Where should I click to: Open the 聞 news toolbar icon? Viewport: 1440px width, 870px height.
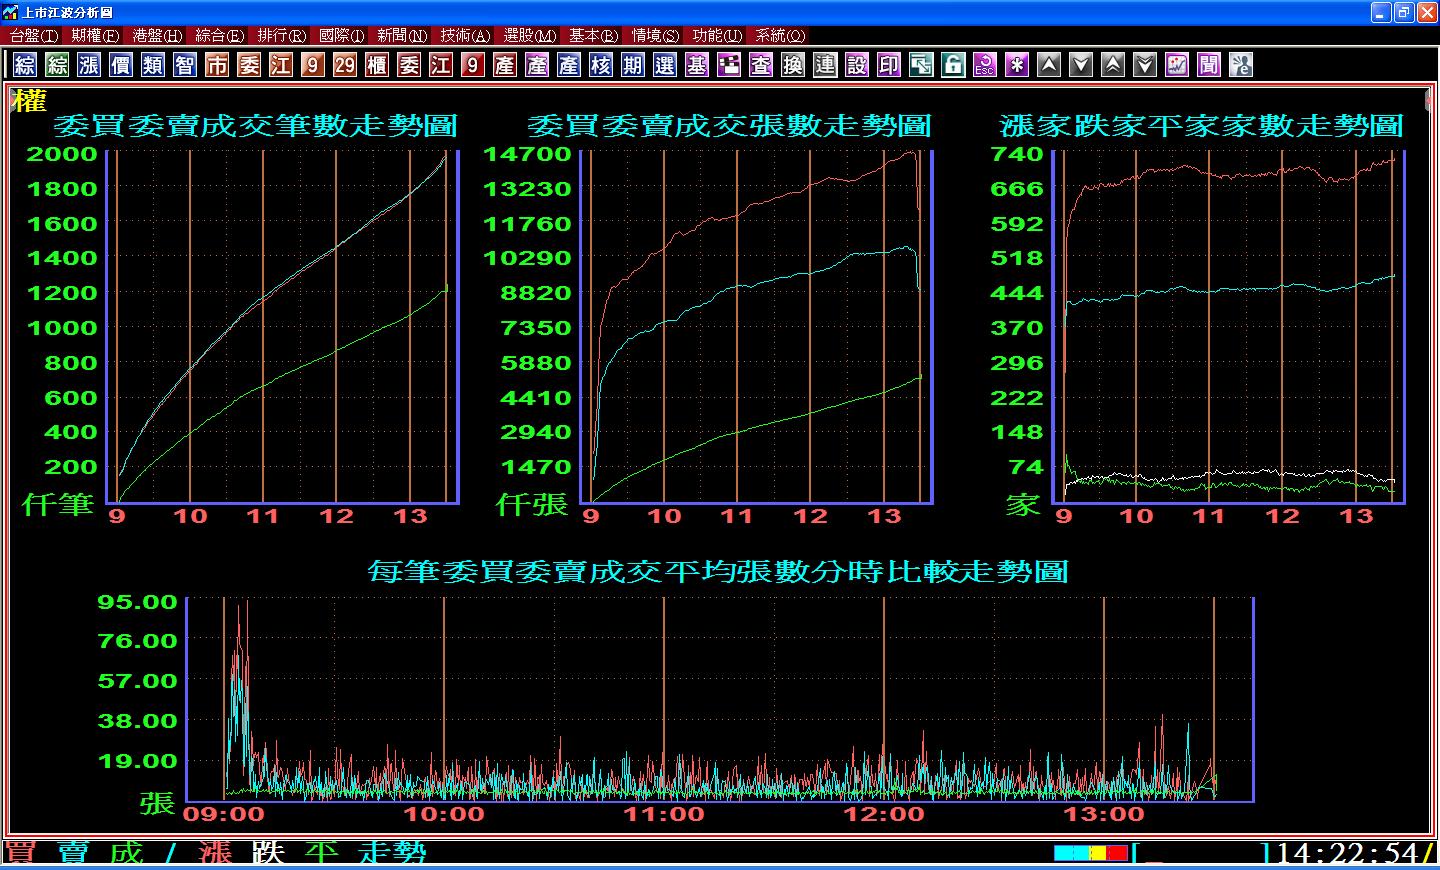[1209, 65]
